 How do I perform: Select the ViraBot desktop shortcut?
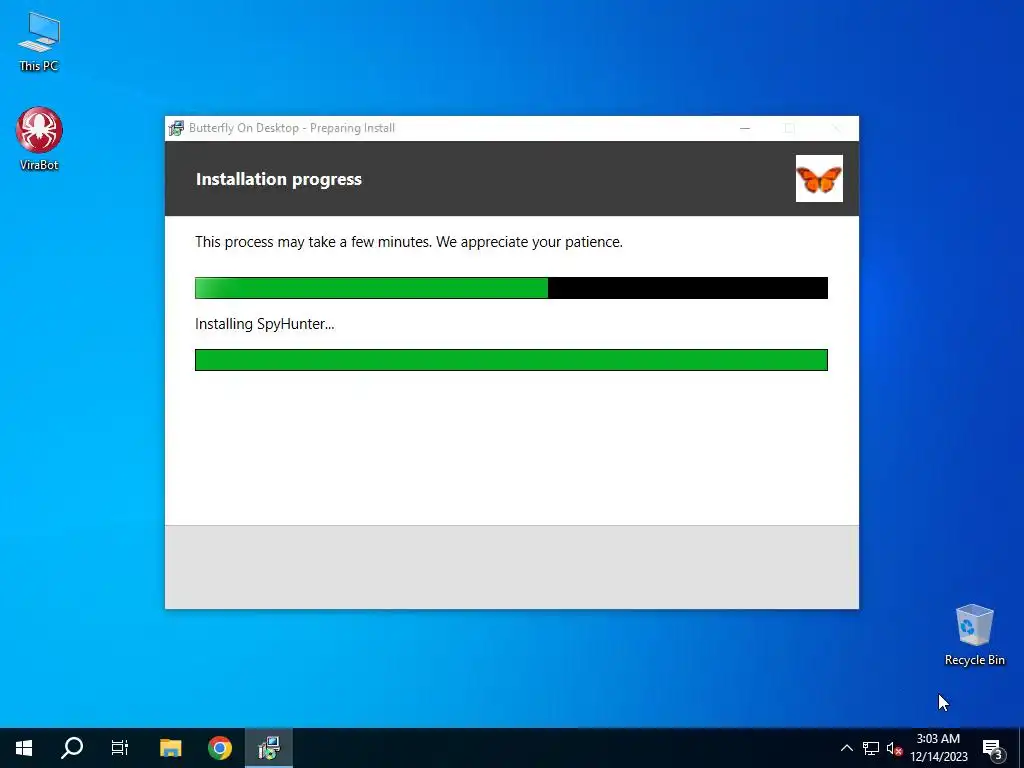[39, 138]
